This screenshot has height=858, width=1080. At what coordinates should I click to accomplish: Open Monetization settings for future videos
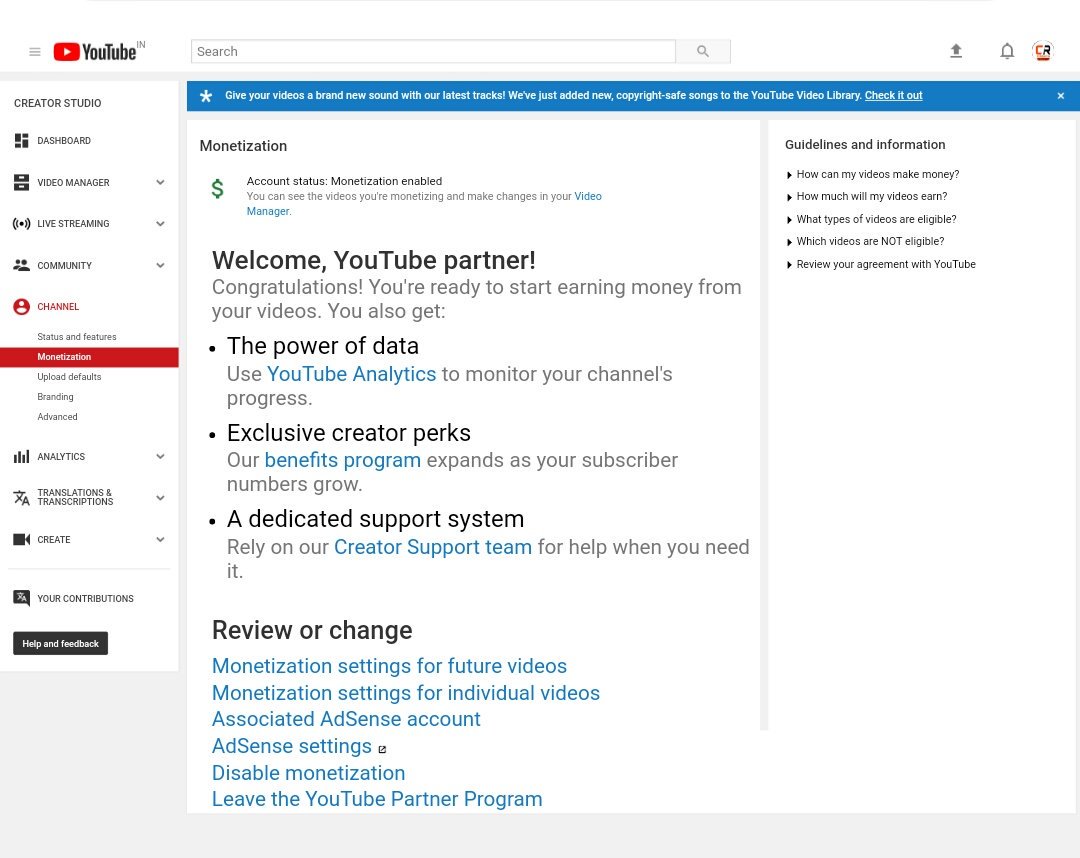[389, 666]
